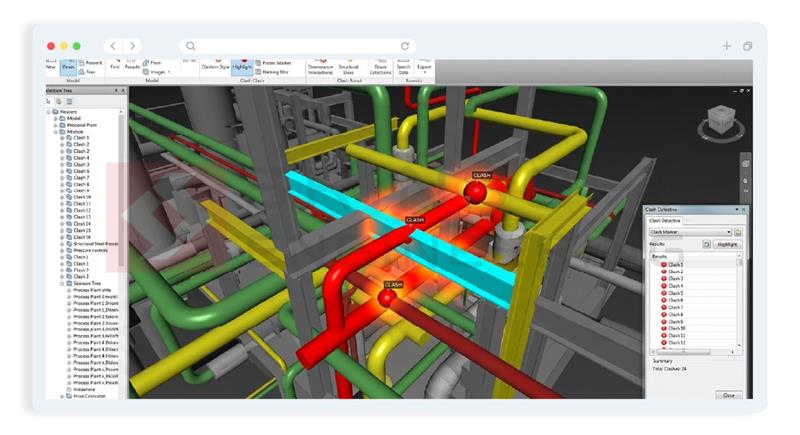Expand the Process Plant tree node
This screenshot has width=800, height=435.
coord(54,124)
